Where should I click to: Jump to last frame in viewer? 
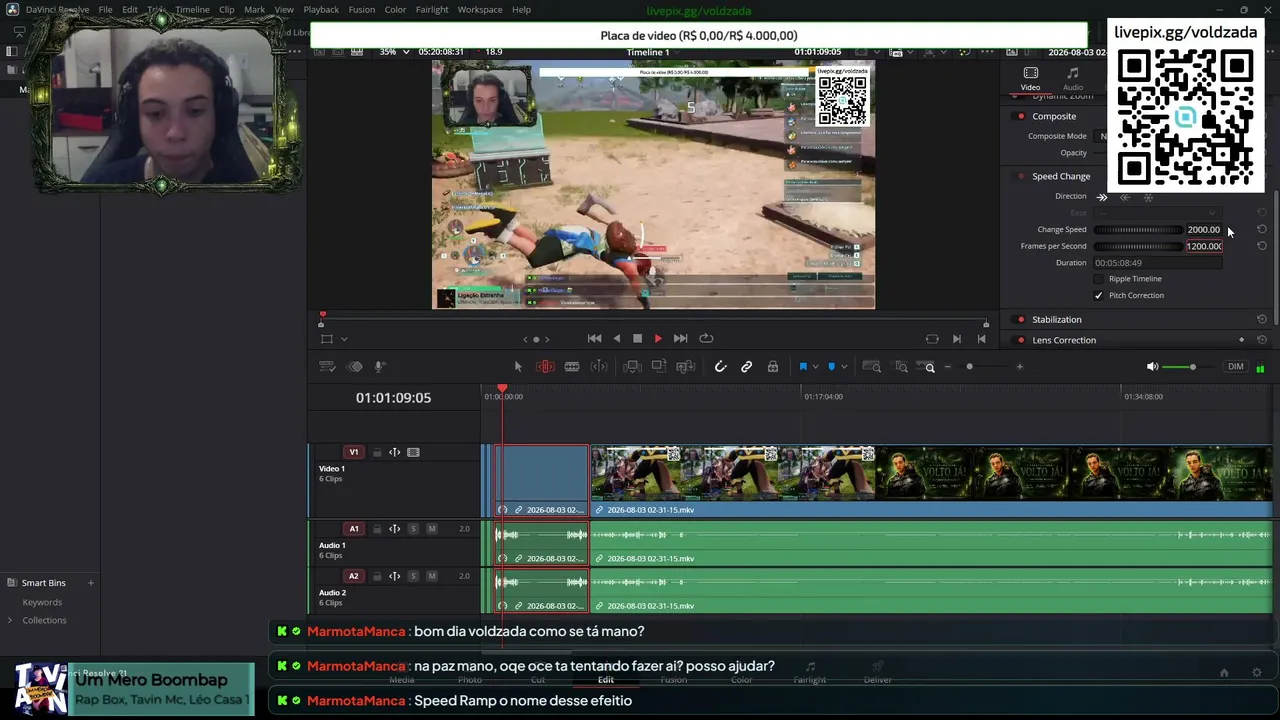pos(680,339)
